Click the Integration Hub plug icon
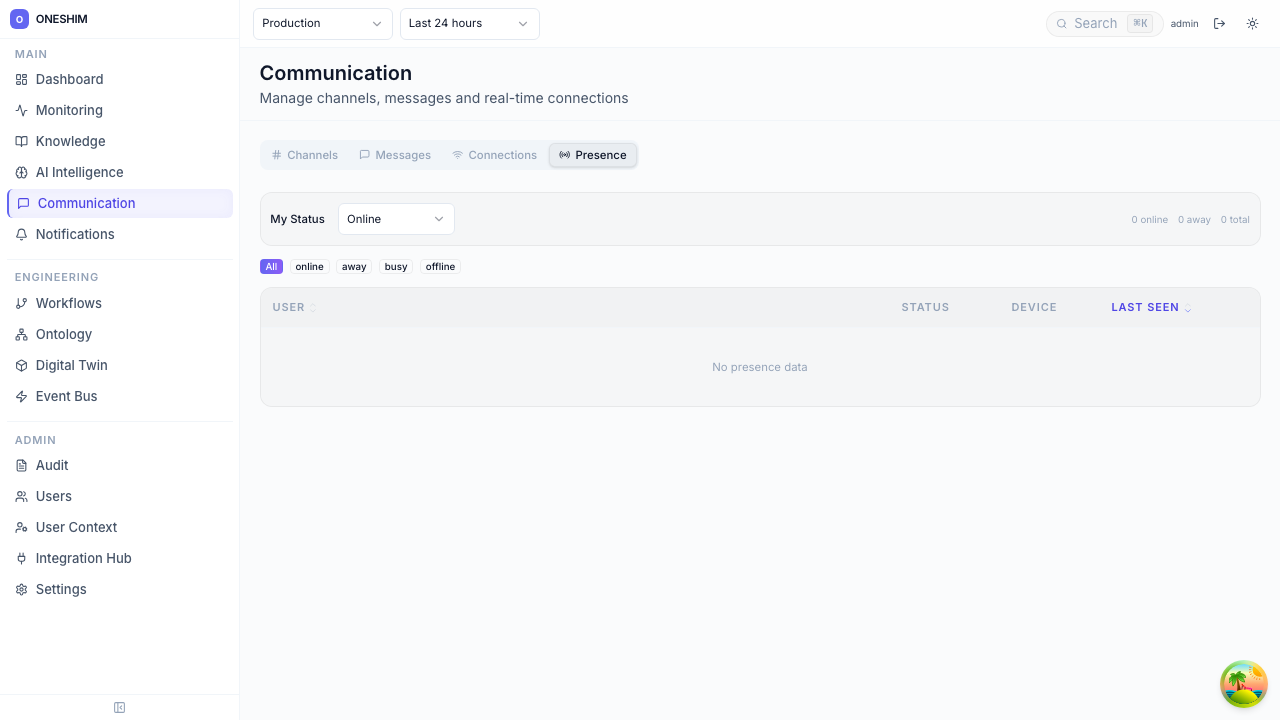The image size is (1280, 720). pyautogui.click(x=22, y=559)
